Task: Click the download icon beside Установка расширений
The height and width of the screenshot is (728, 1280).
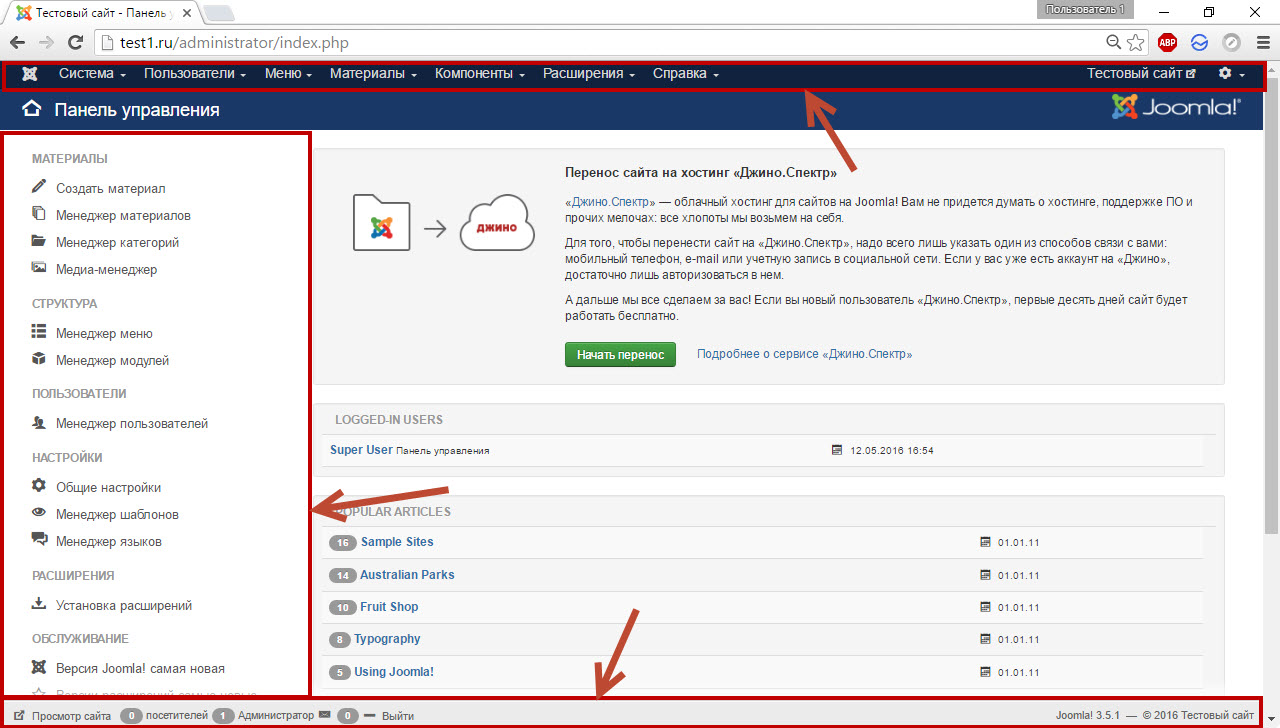Action: (x=39, y=604)
